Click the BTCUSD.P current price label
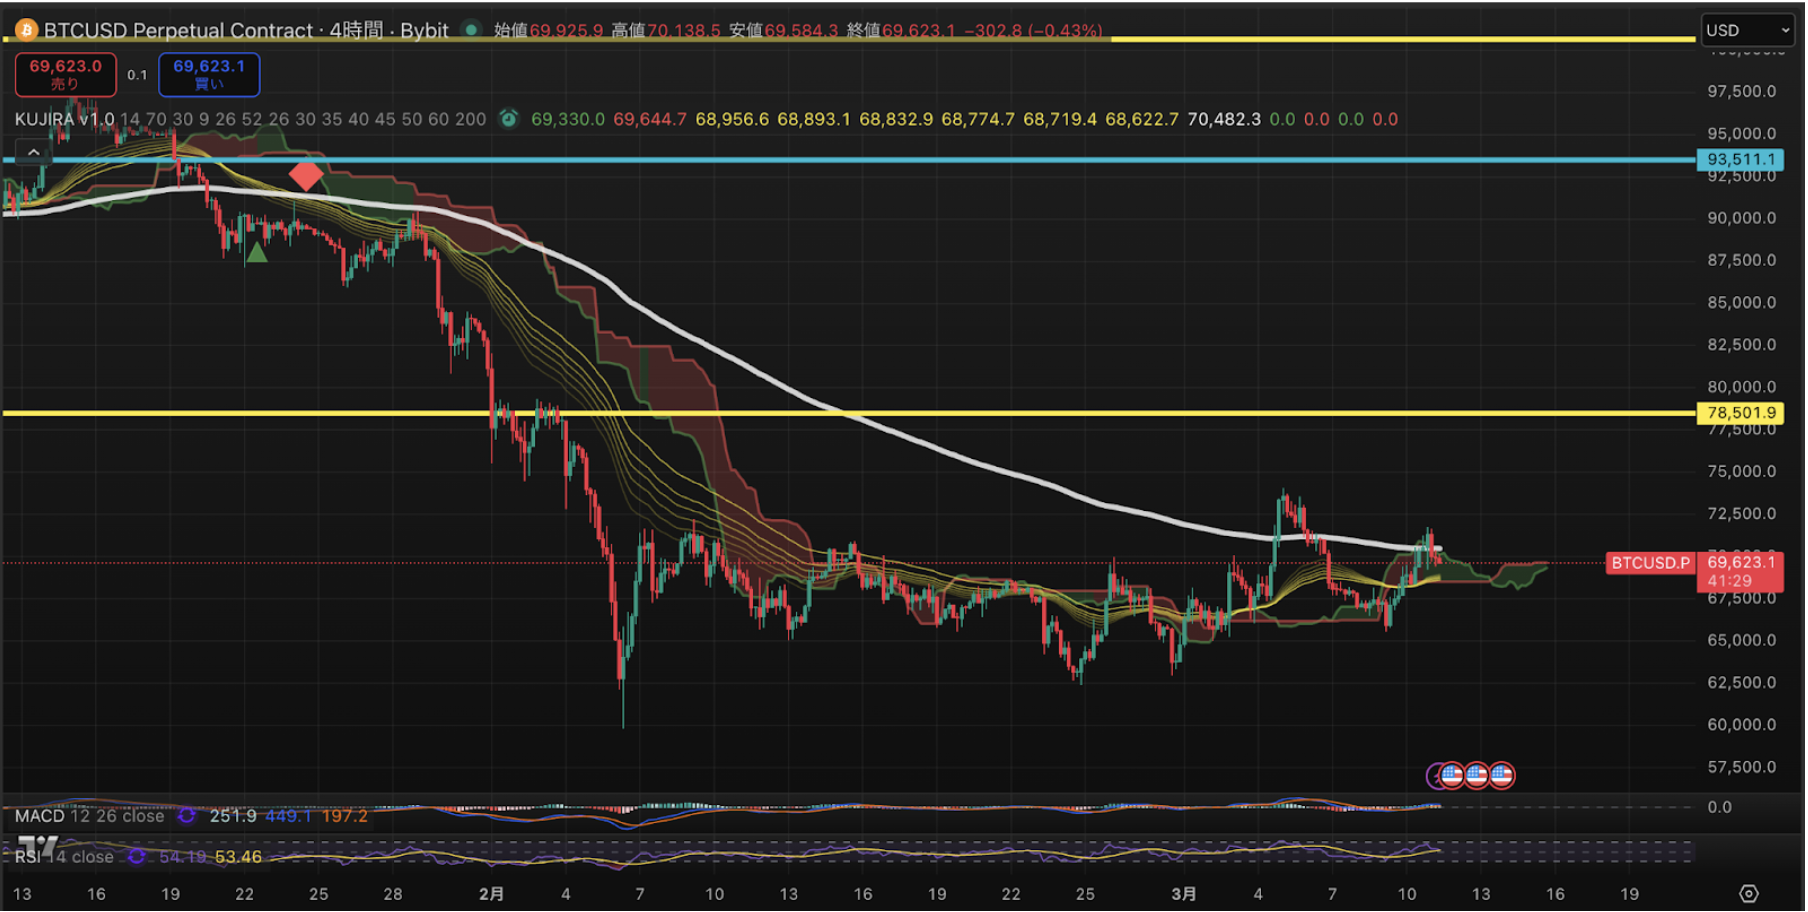 tap(1649, 563)
